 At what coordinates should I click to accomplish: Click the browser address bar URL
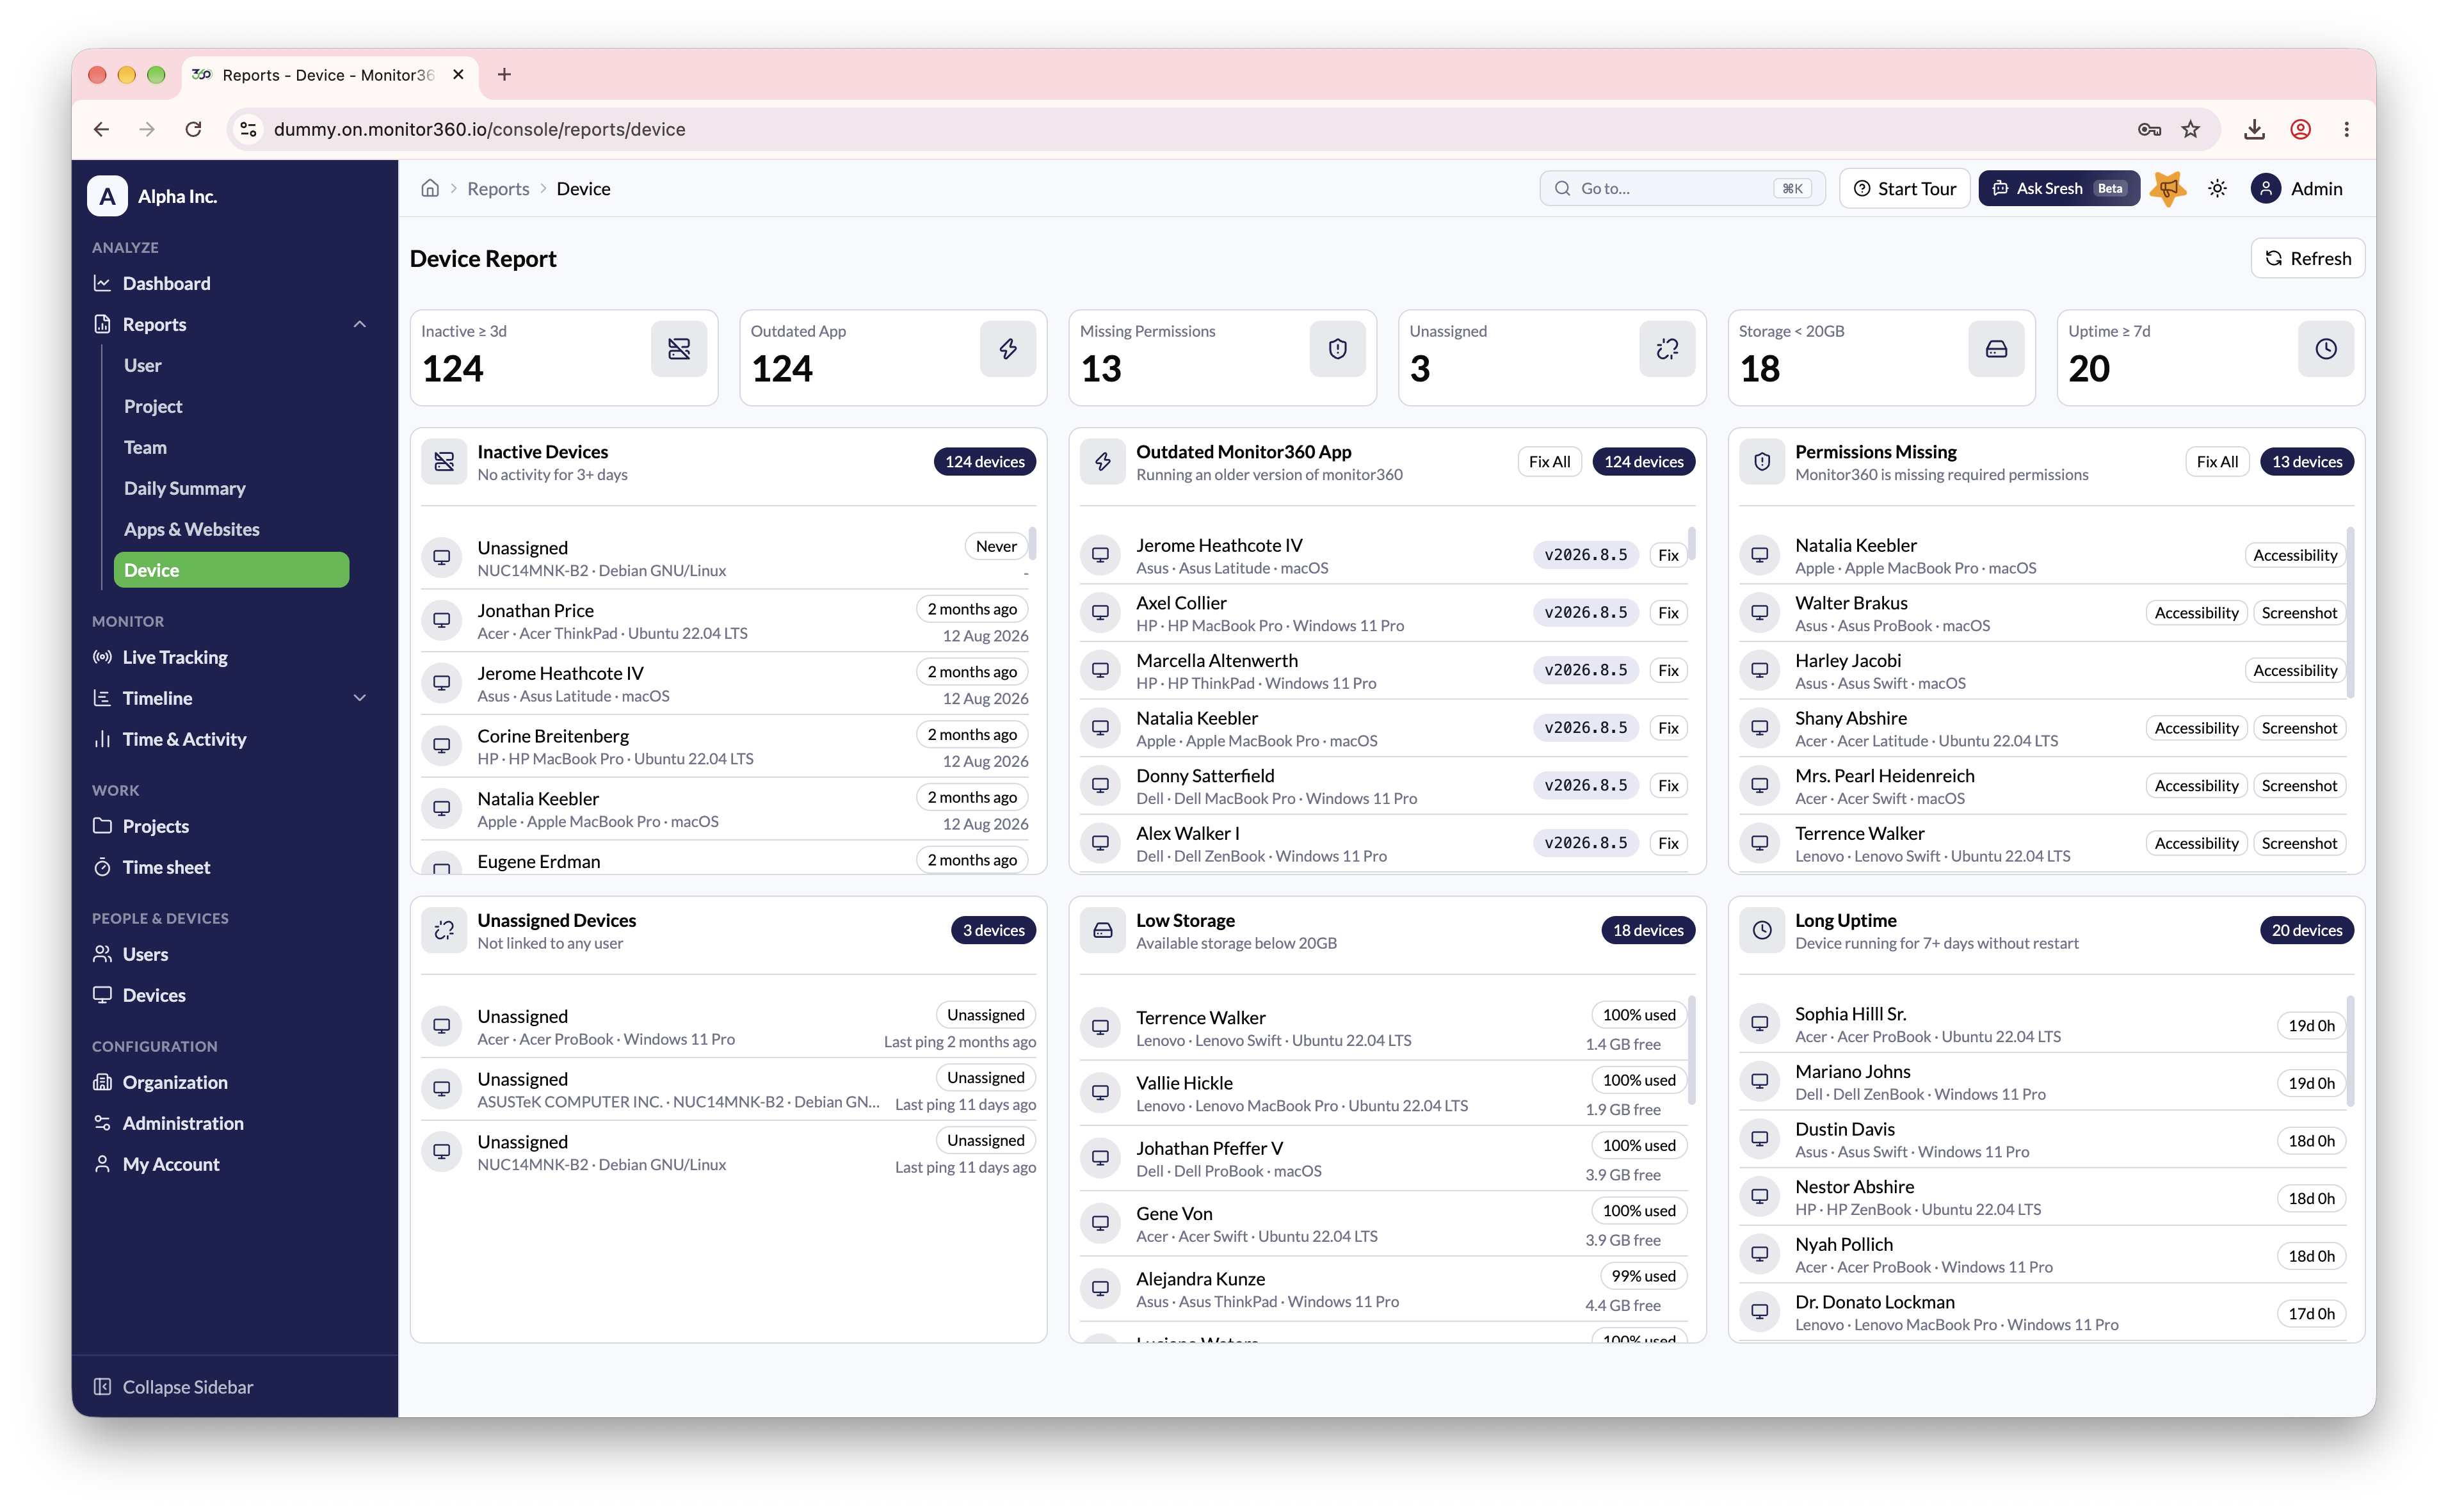[479, 129]
